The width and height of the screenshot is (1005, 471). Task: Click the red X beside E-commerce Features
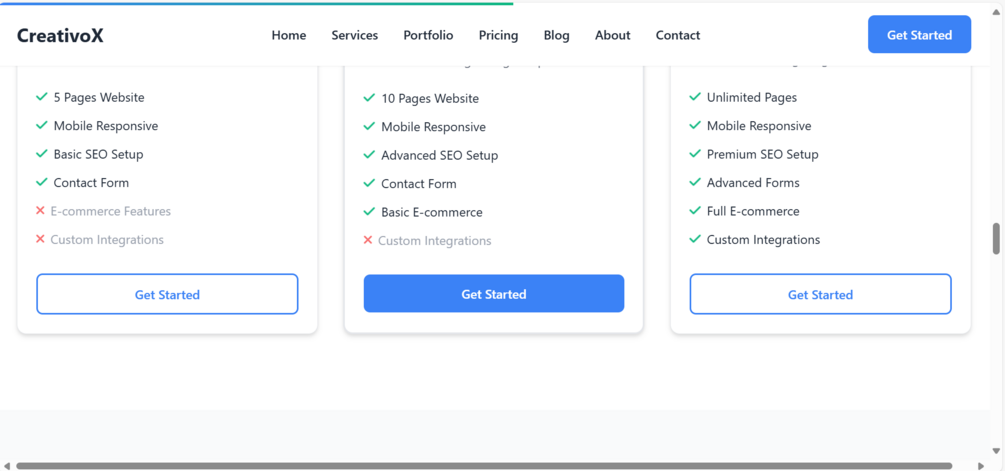coord(40,211)
